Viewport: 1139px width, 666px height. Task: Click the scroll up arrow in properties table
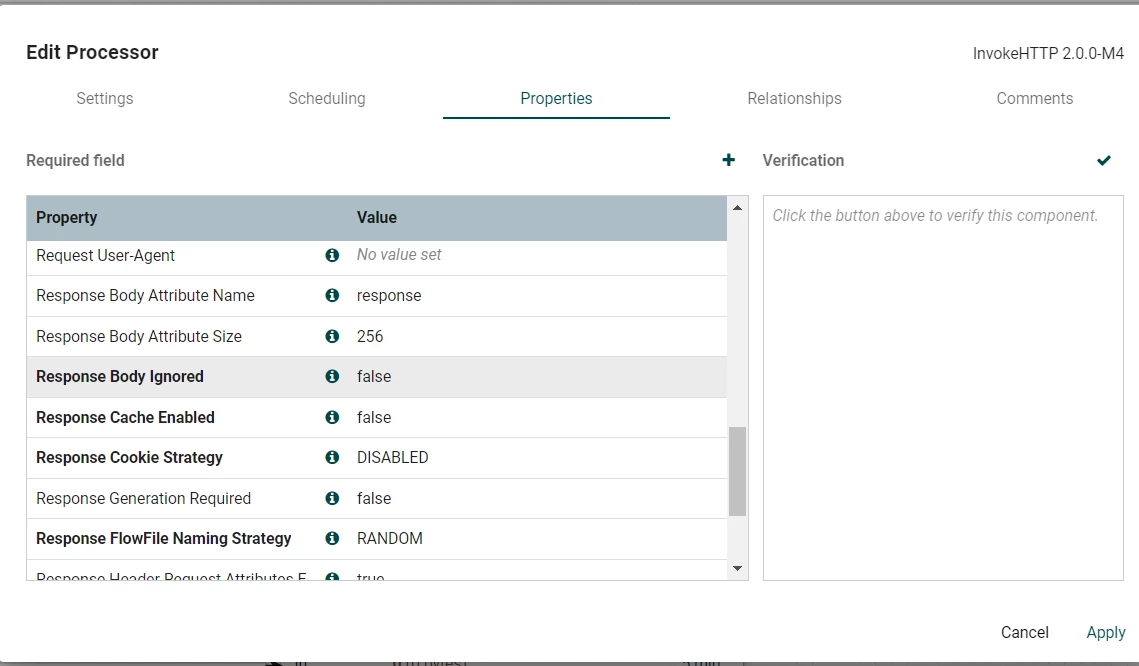click(737, 208)
